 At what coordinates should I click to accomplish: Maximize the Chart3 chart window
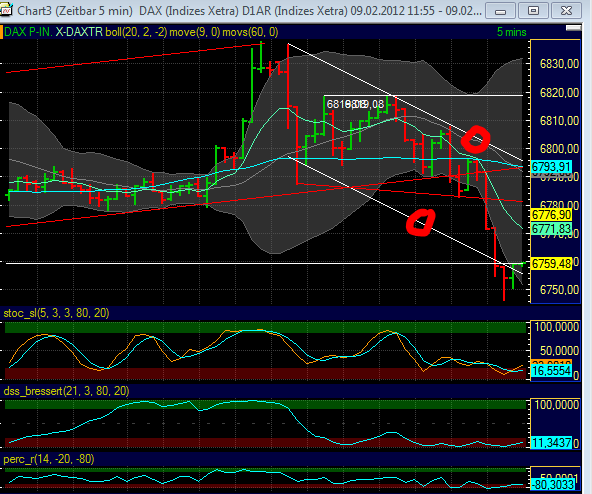533,11
